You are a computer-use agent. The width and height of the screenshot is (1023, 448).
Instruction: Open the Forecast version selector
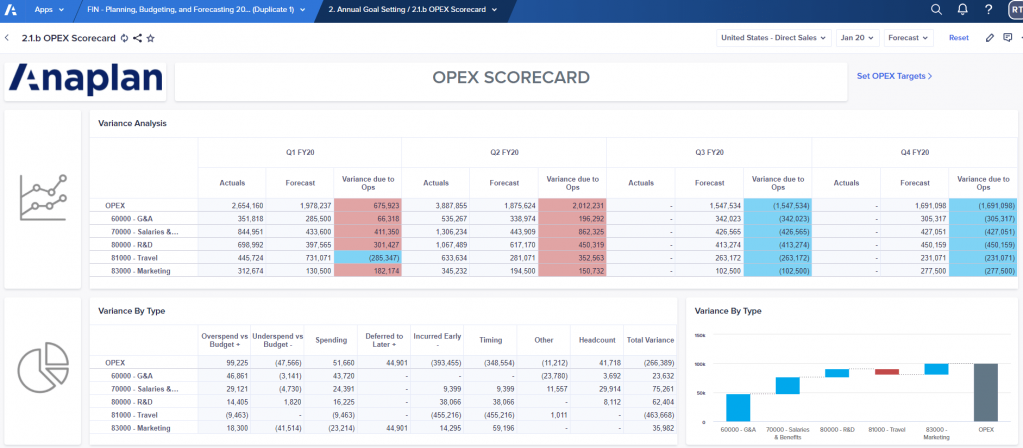tap(909, 38)
